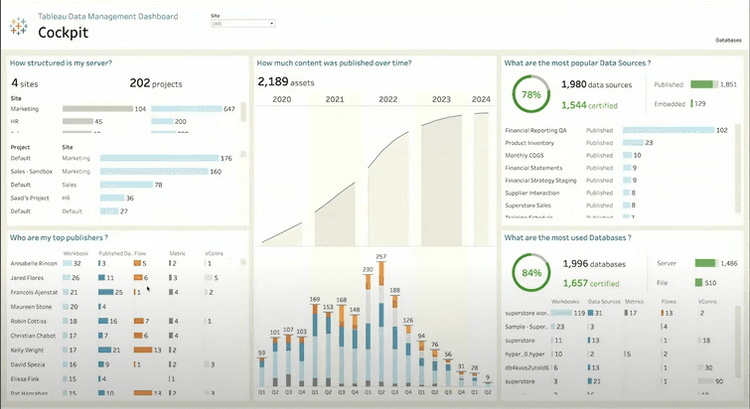Select publisher Kelly Wright

coord(27,350)
